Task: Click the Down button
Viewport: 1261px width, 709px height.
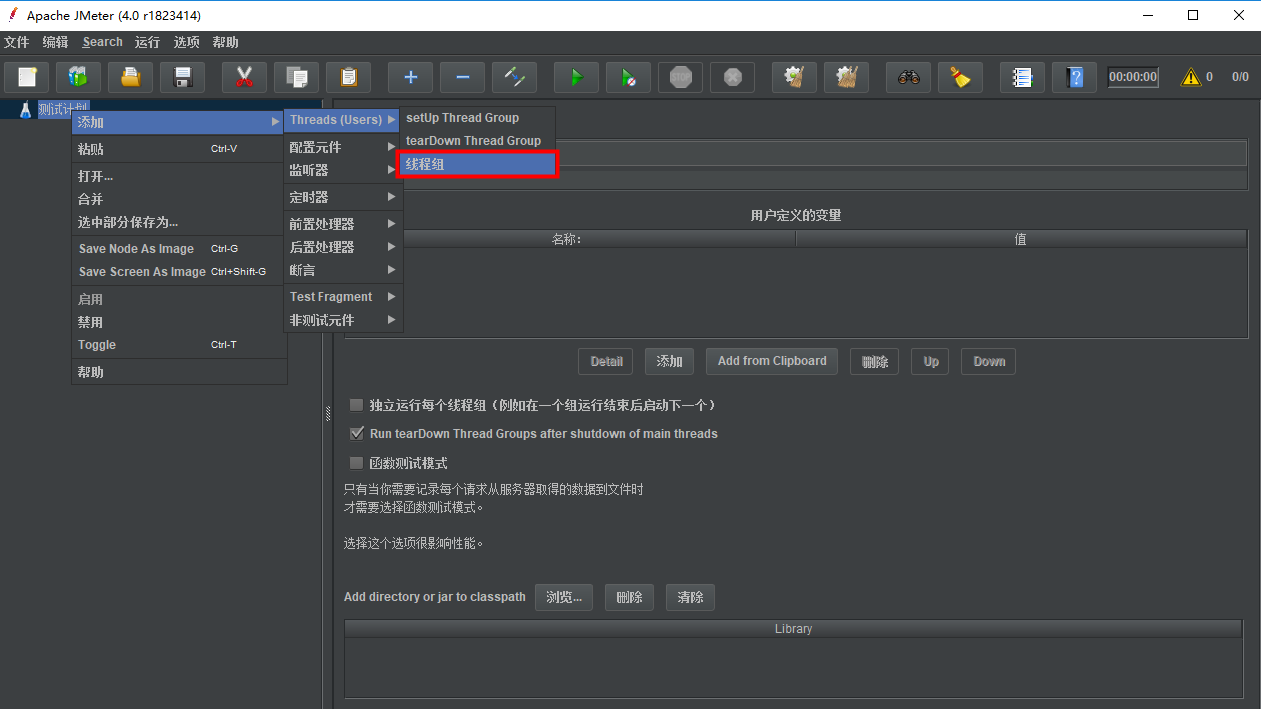Action: 989,361
